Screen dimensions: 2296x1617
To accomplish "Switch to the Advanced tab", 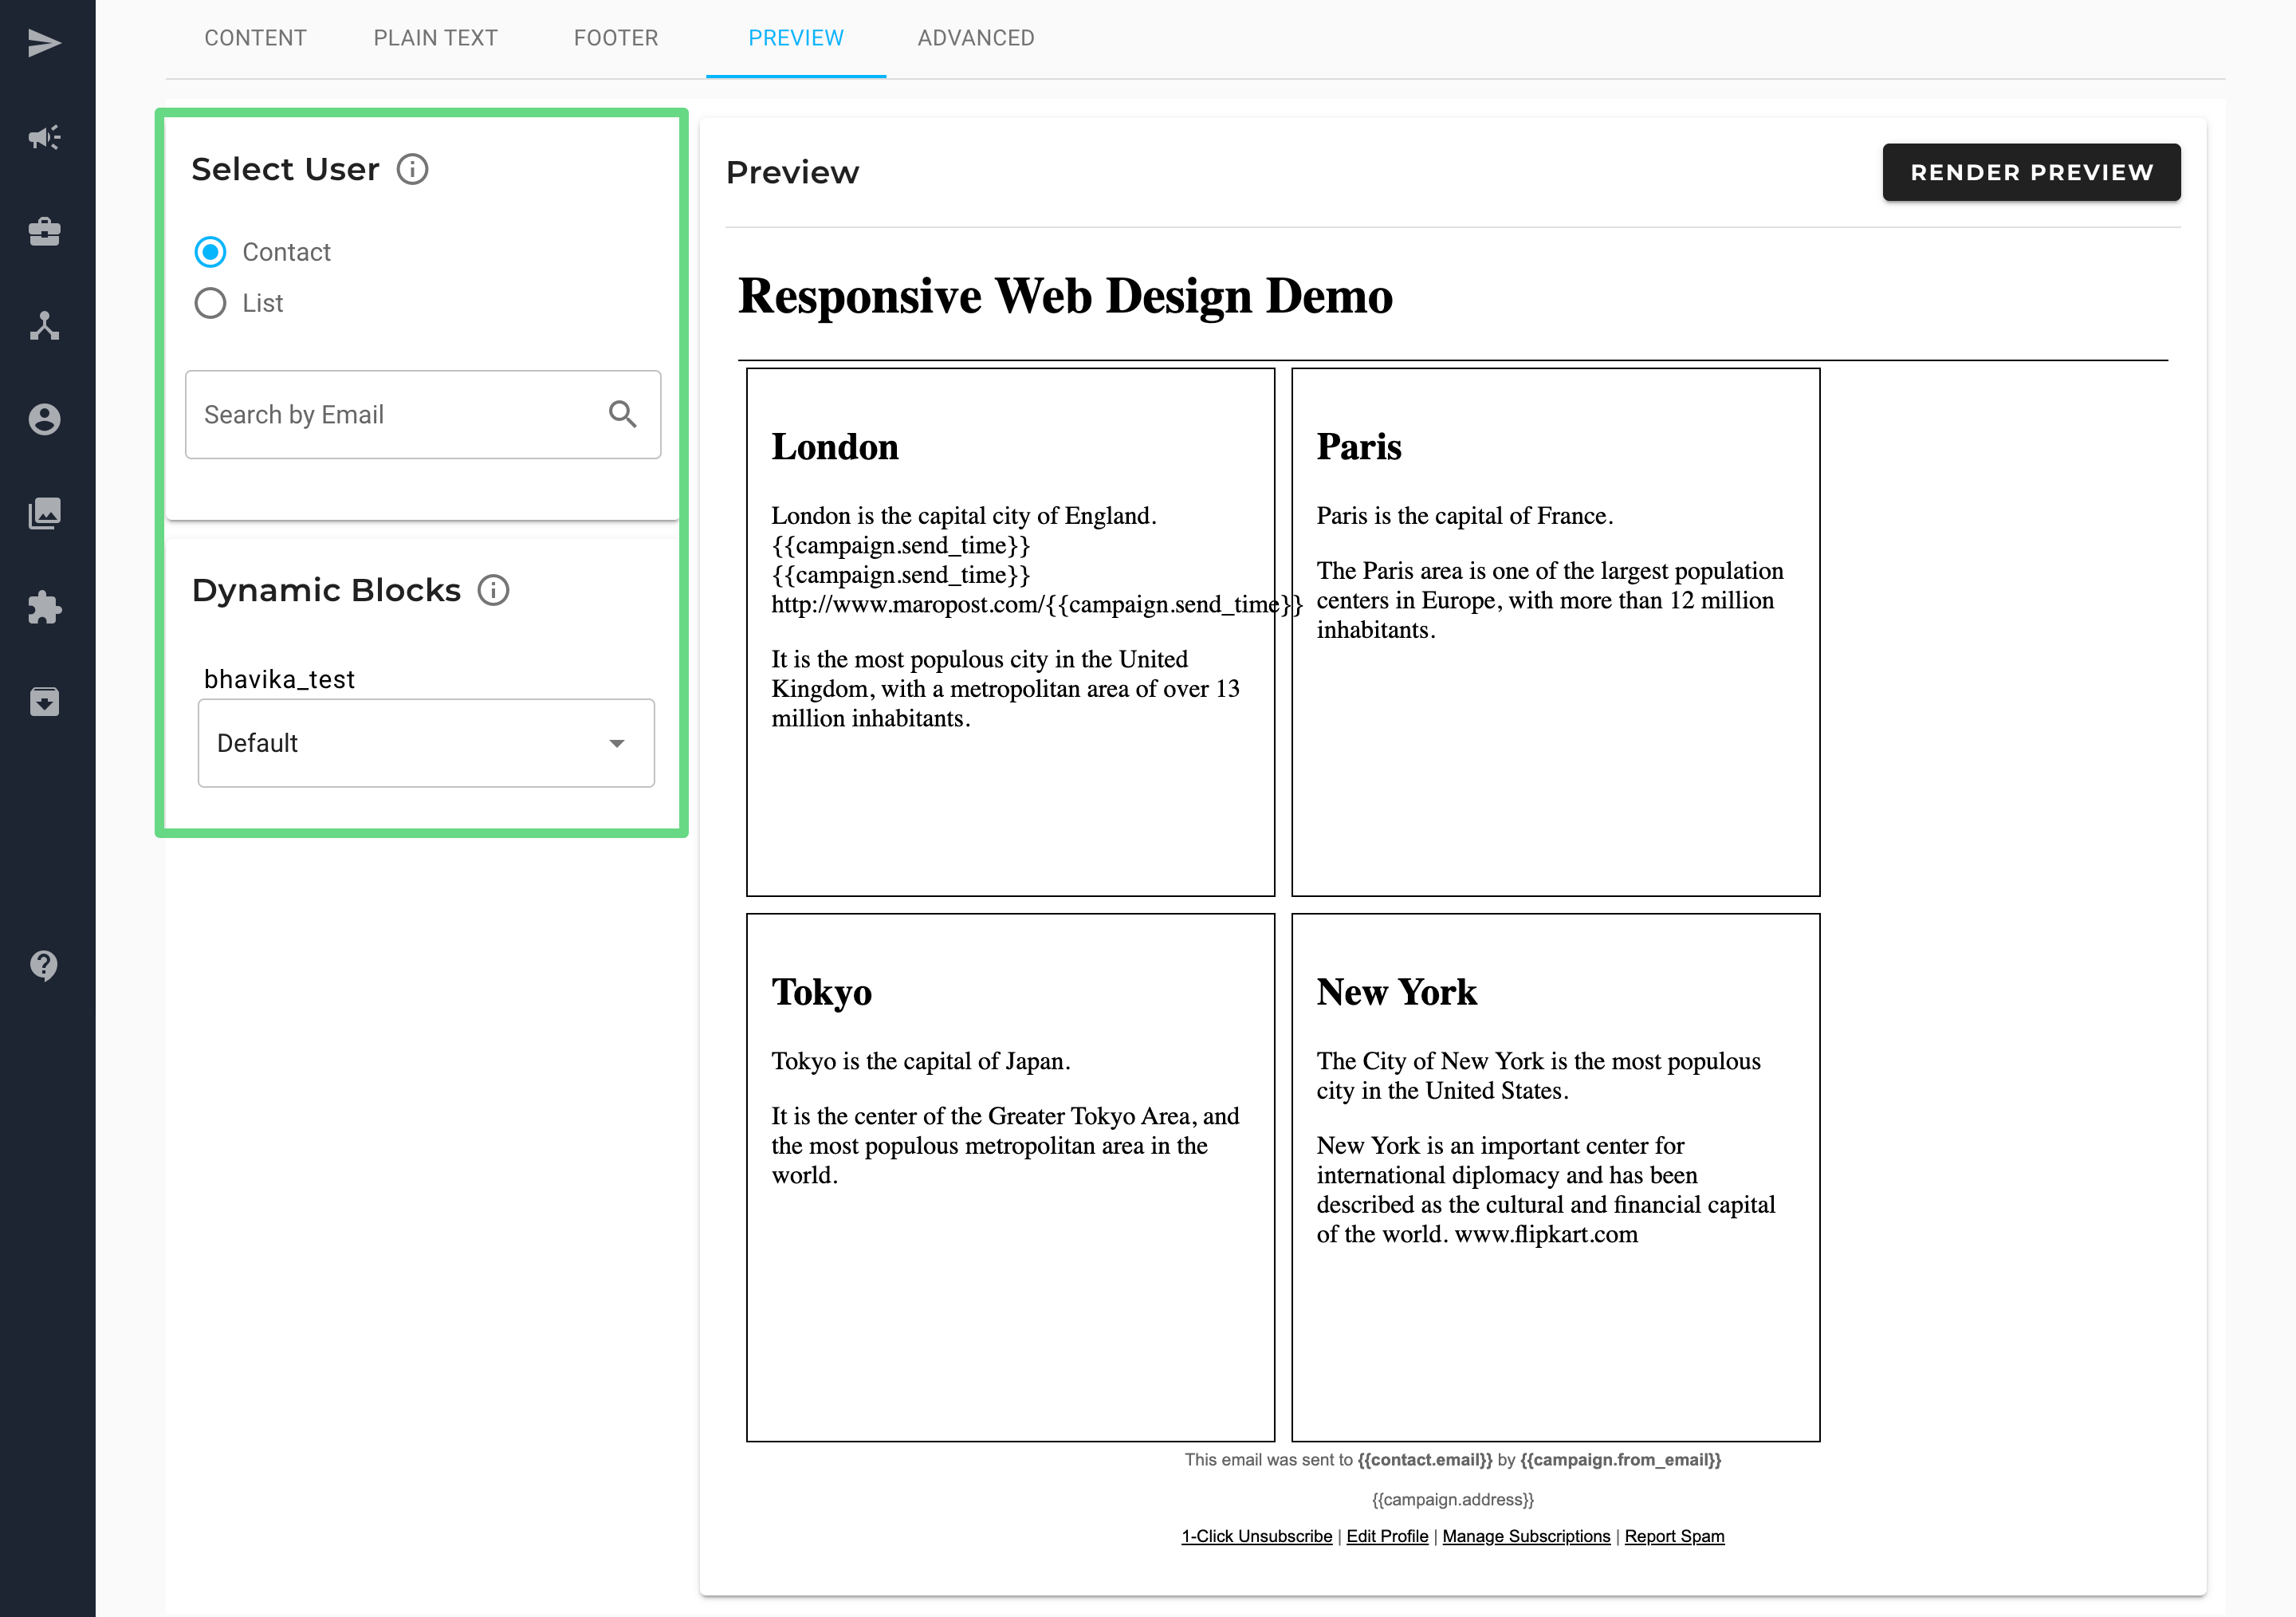I will click(x=976, y=38).
